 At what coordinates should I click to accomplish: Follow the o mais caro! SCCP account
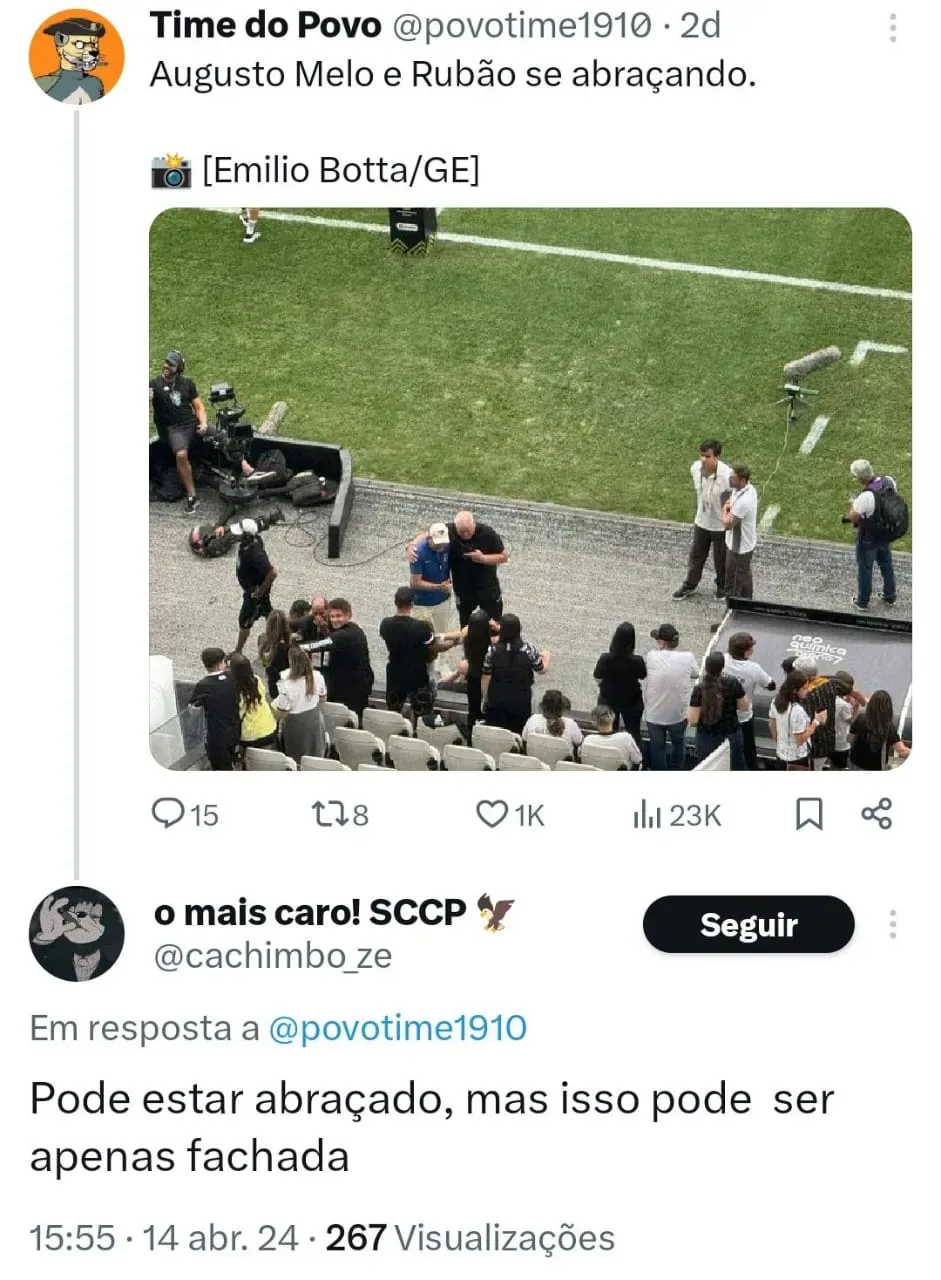coord(748,924)
